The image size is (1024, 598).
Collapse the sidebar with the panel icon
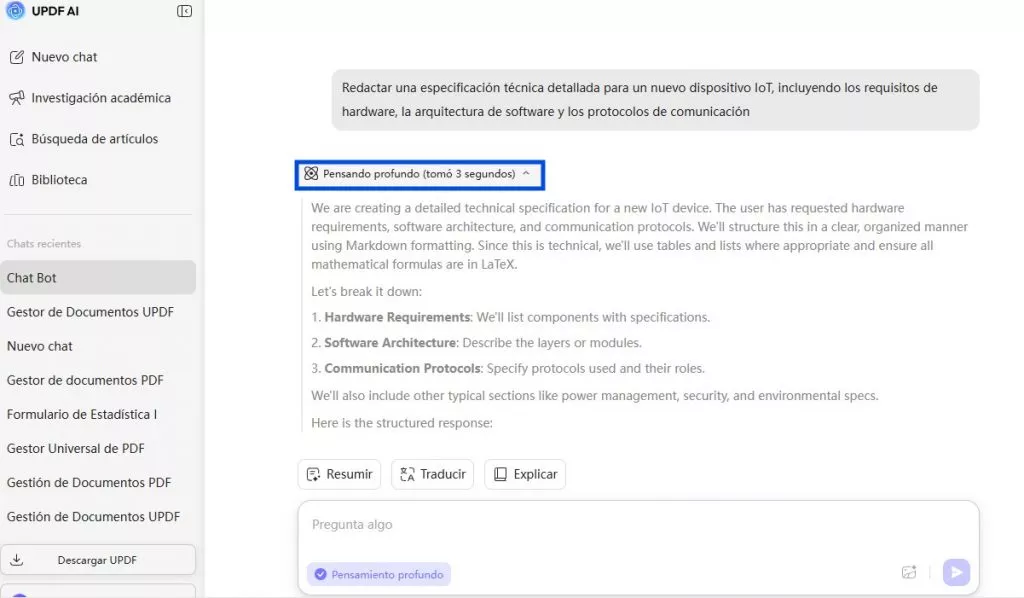click(x=184, y=11)
